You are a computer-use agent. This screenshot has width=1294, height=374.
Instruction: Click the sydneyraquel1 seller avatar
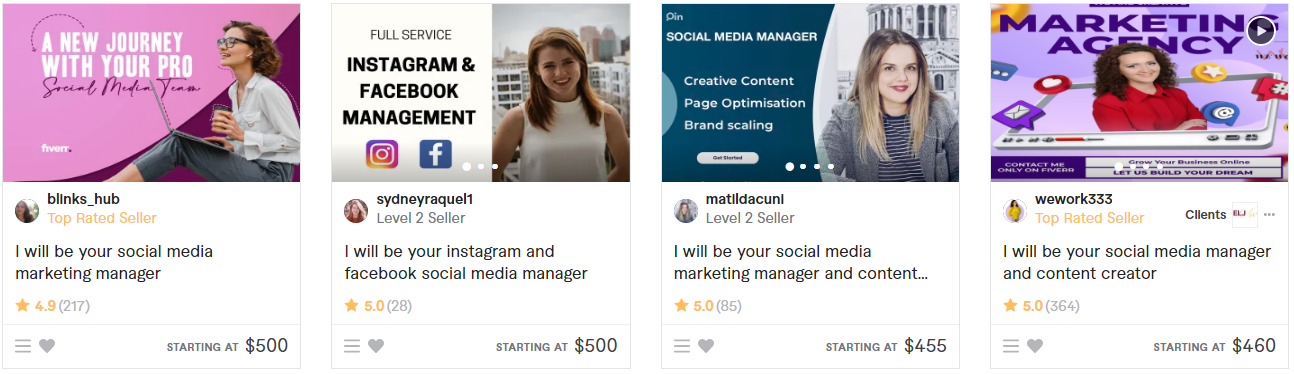(x=356, y=211)
